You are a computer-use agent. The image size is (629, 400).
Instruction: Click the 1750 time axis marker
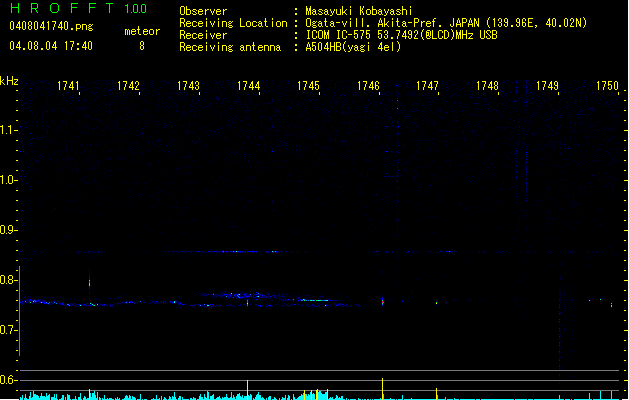(x=607, y=86)
